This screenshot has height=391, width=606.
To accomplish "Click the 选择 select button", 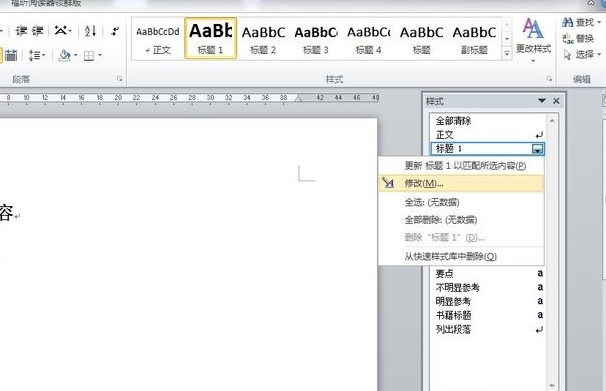I will (x=582, y=54).
